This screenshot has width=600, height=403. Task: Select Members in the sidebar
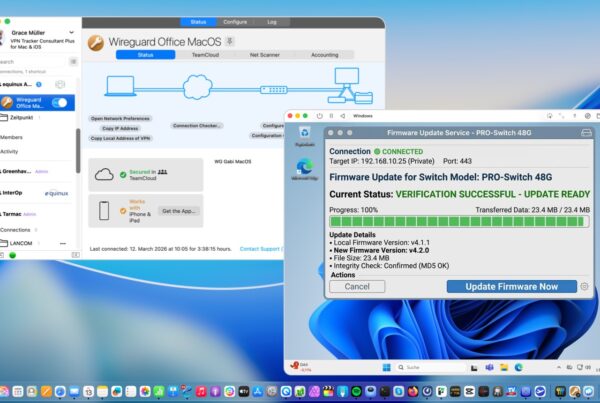point(11,137)
